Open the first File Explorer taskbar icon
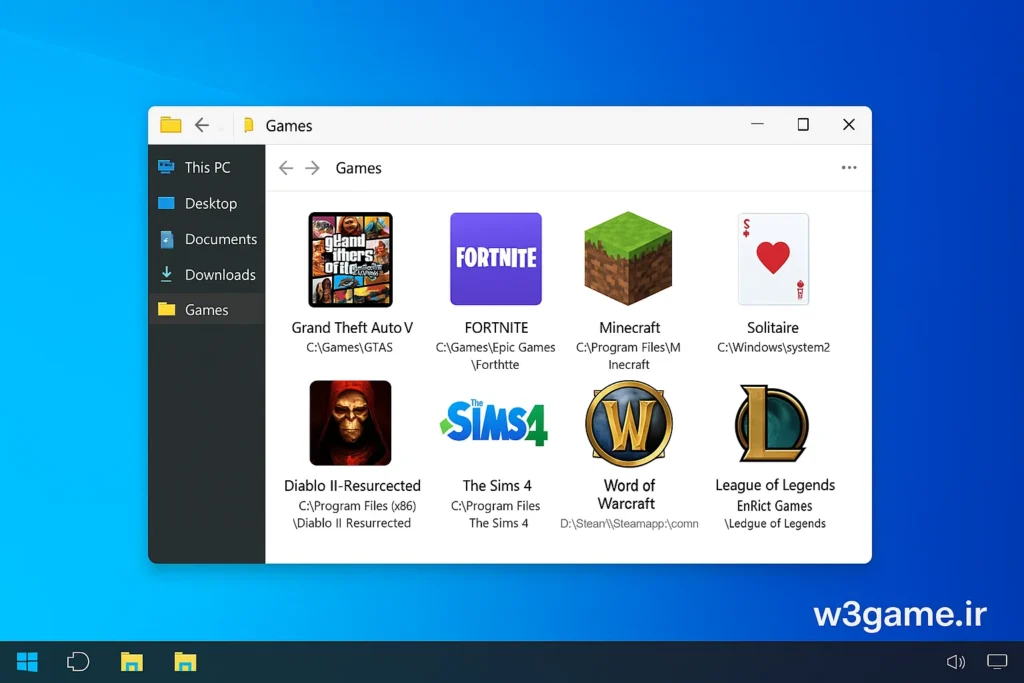This screenshot has width=1024, height=683. tap(131, 662)
